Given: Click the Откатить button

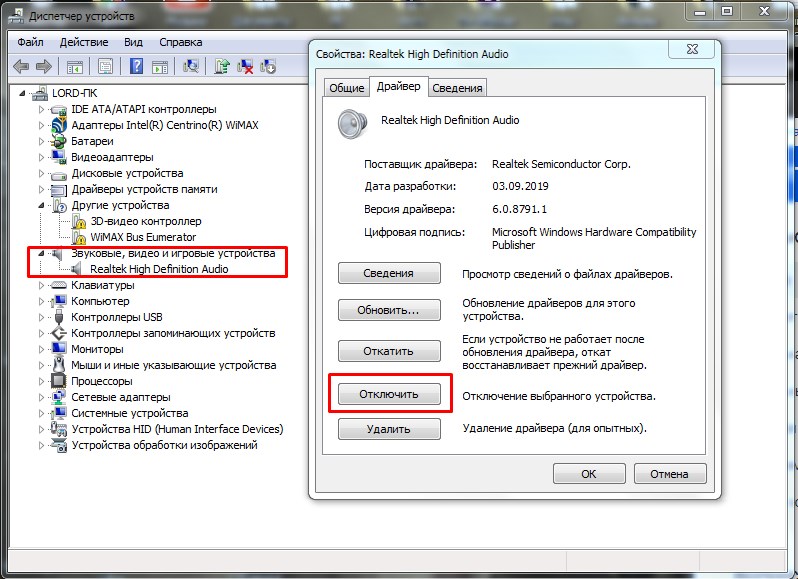Looking at the screenshot, I should [x=389, y=351].
